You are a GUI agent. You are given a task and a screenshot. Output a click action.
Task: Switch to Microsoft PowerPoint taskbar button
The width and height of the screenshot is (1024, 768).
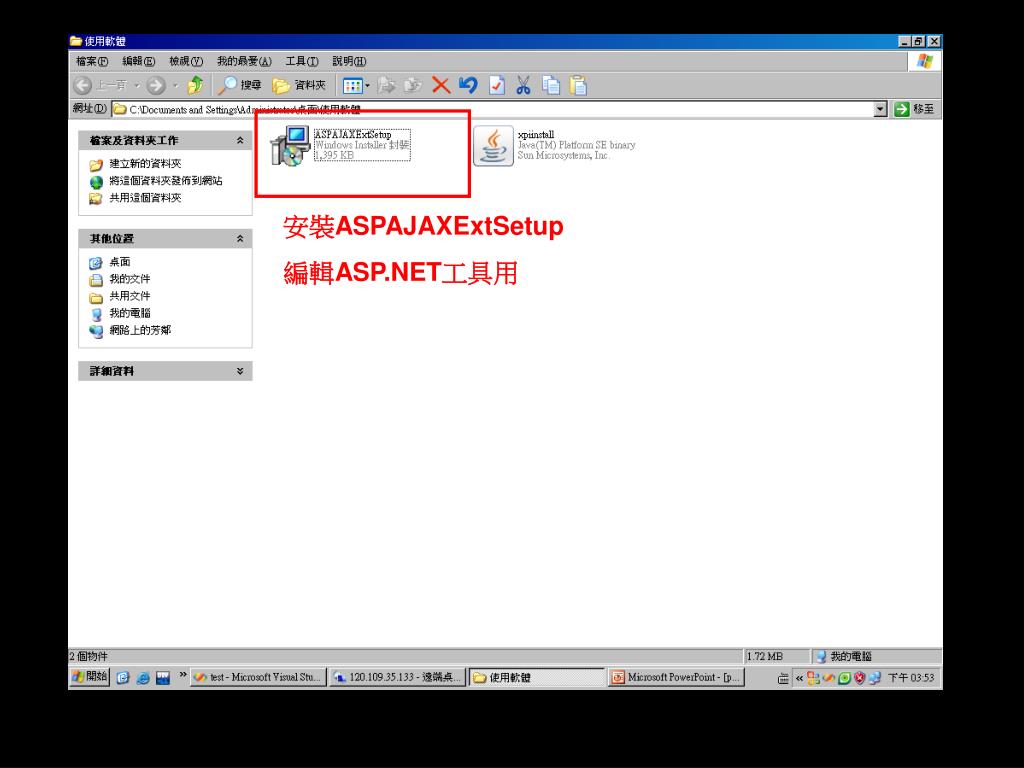point(676,678)
